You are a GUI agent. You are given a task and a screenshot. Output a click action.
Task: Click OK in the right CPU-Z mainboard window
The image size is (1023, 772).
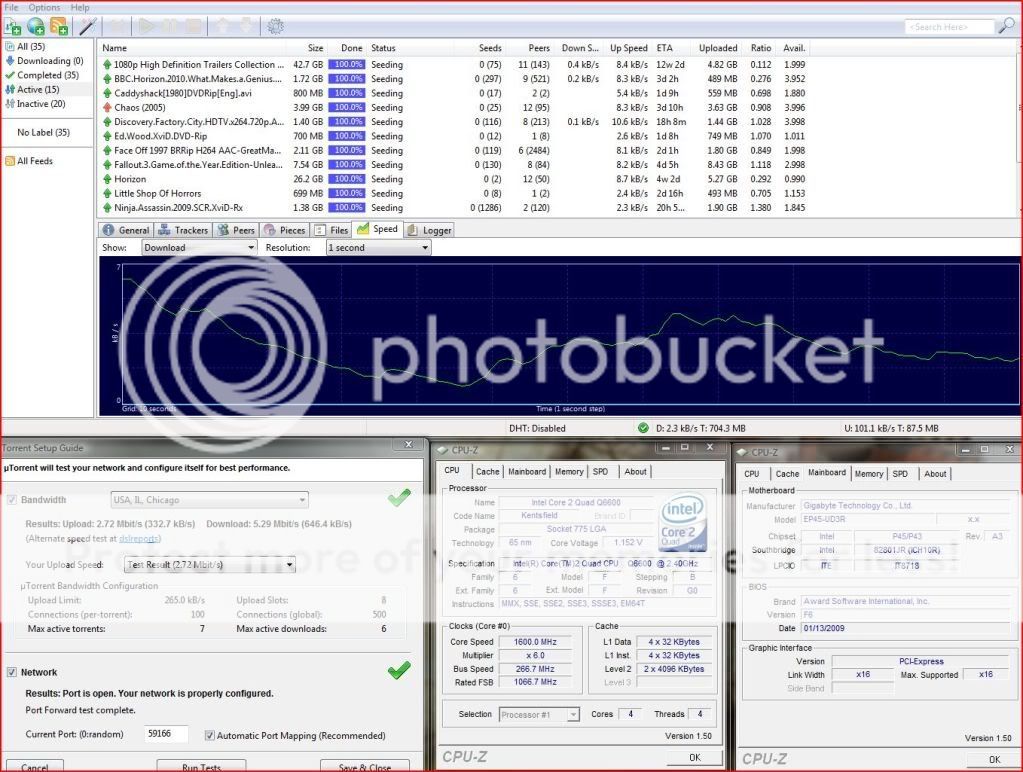point(994,759)
